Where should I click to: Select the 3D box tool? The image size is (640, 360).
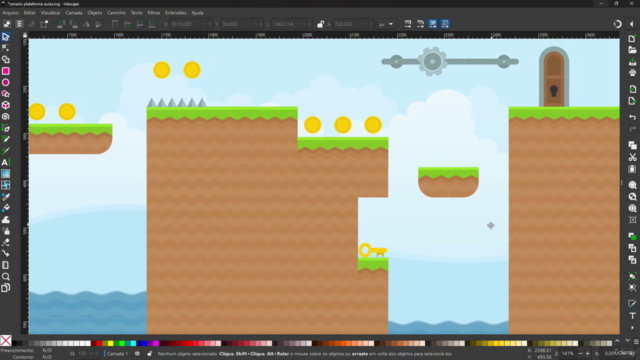point(5,105)
